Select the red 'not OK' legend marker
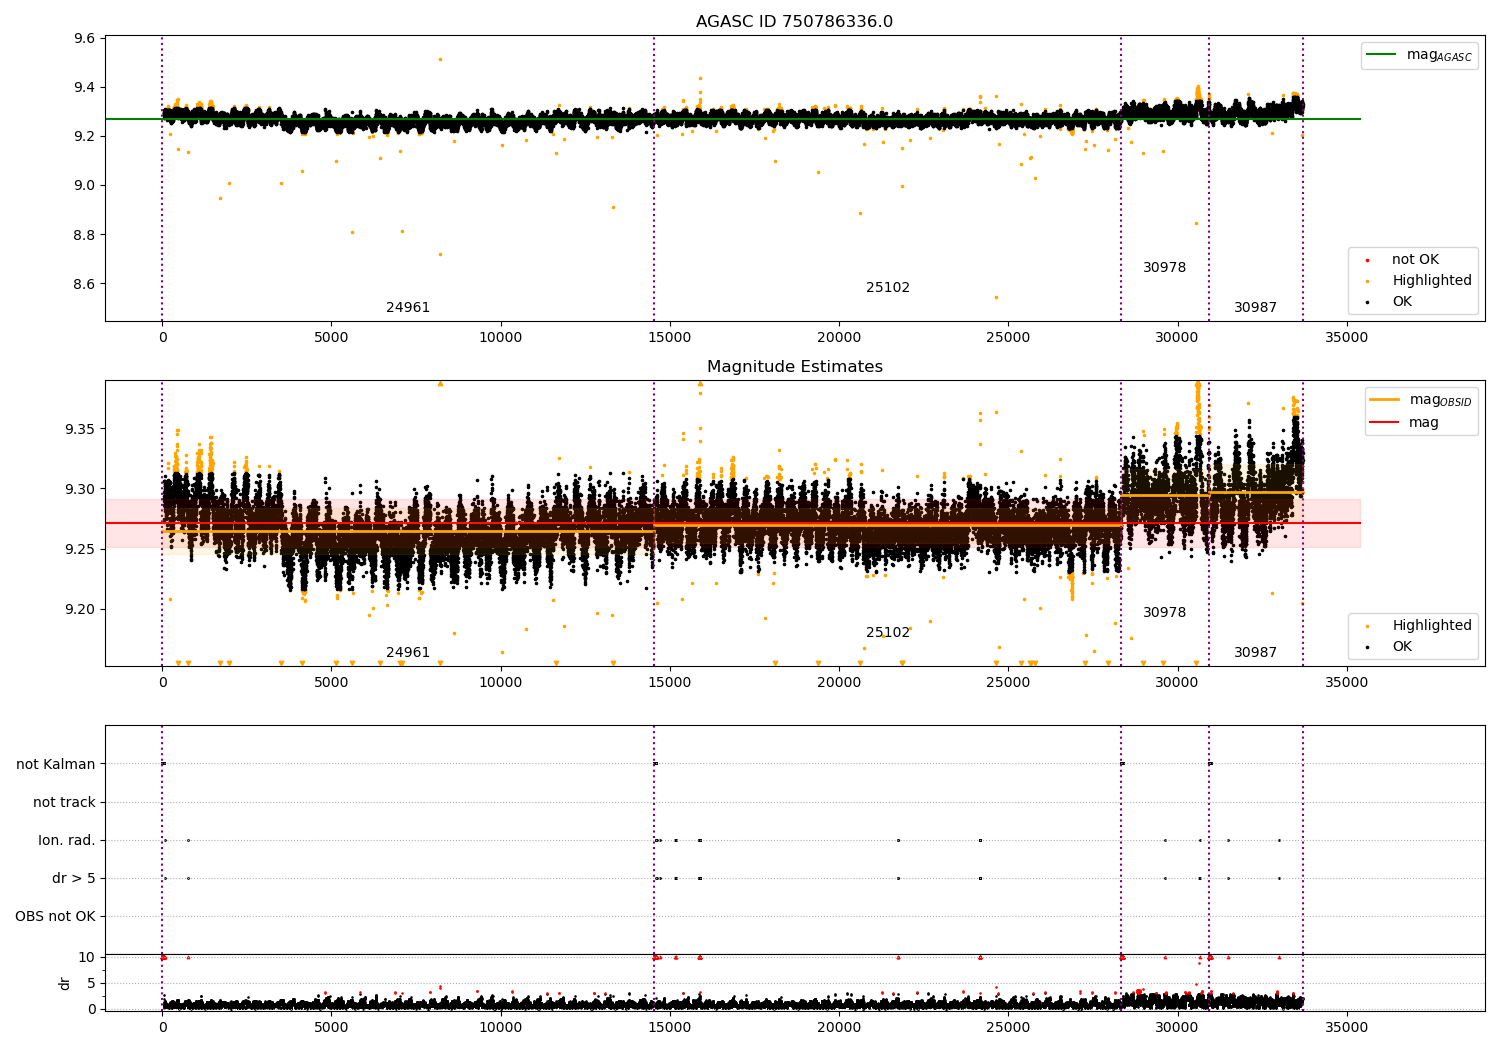The image size is (1500, 1050). coord(1367,260)
